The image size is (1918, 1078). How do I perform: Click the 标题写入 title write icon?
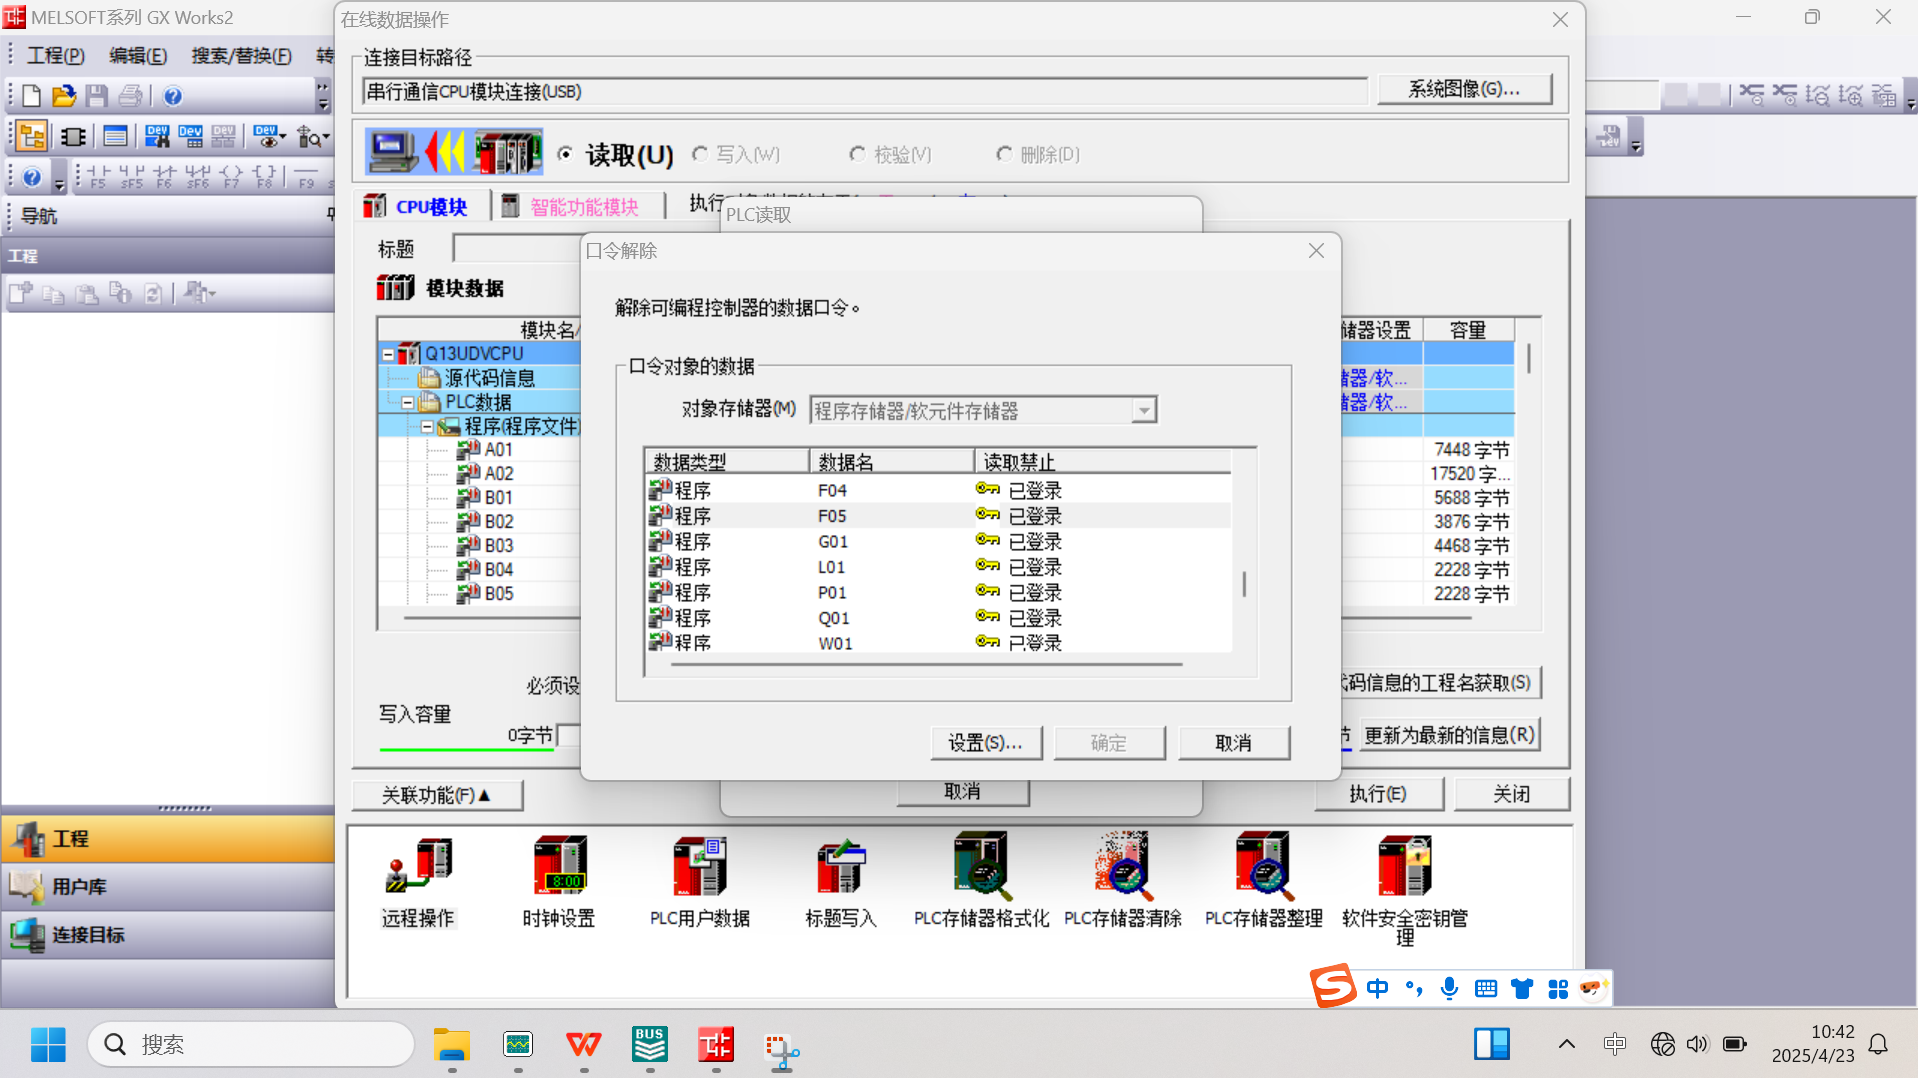(x=840, y=868)
